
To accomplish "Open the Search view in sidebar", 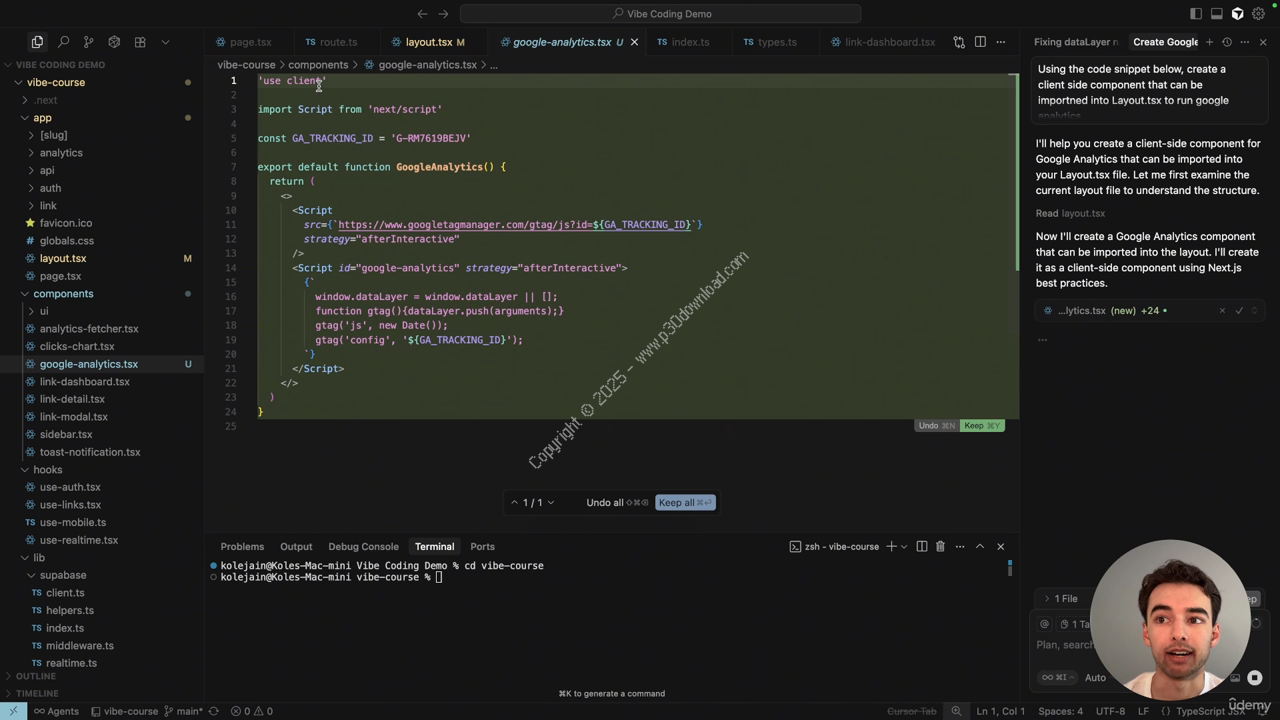I will click(63, 42).
